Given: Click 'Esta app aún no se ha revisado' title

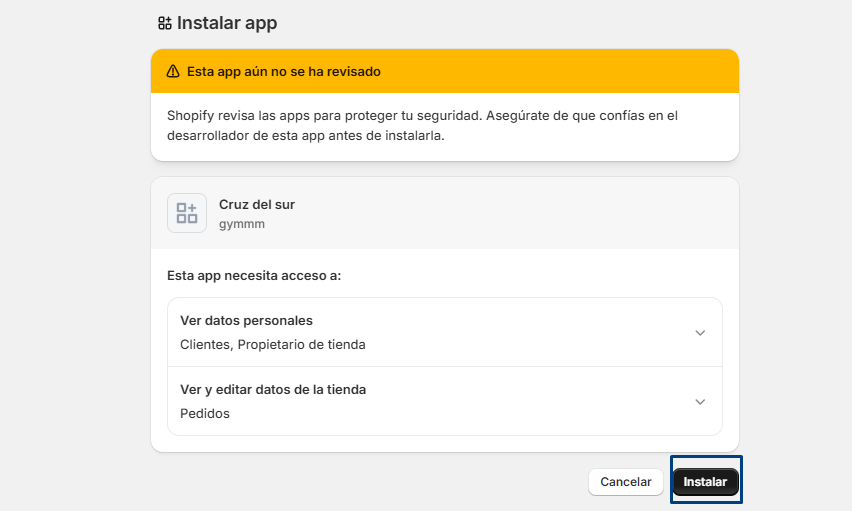Looking at the screenshot, I should pos(283,72).
